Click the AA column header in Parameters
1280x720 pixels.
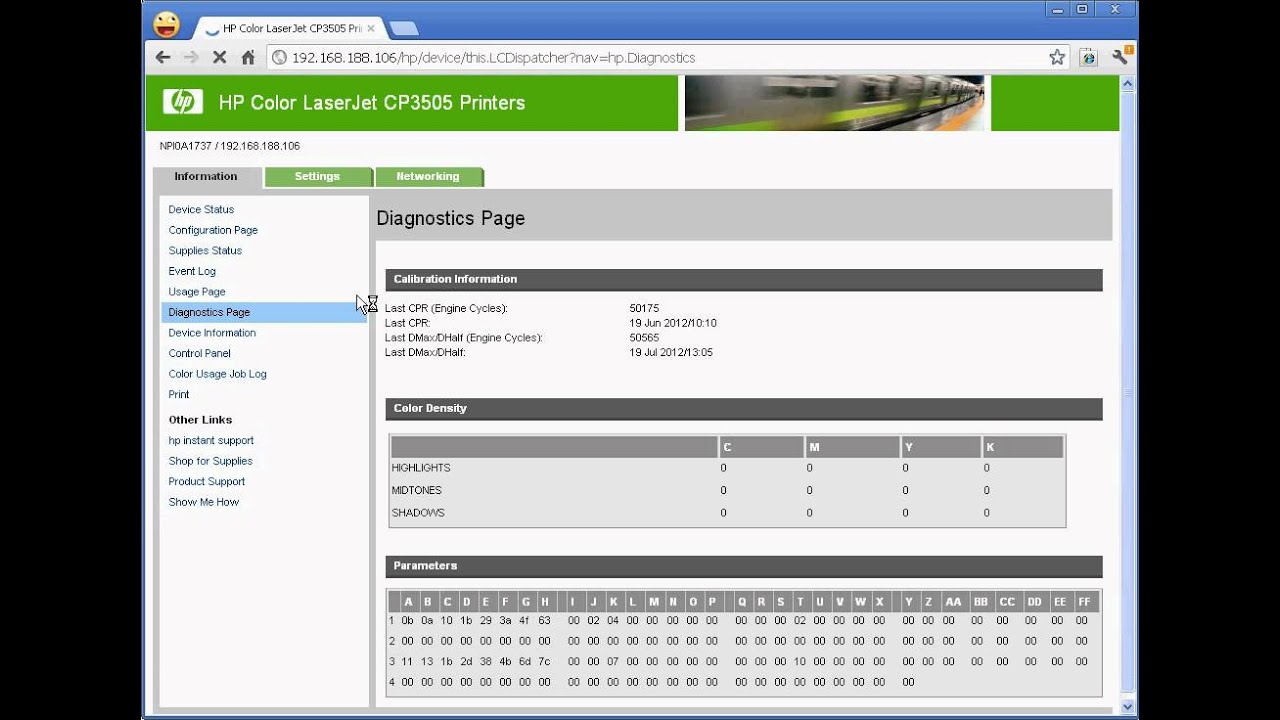953,602
